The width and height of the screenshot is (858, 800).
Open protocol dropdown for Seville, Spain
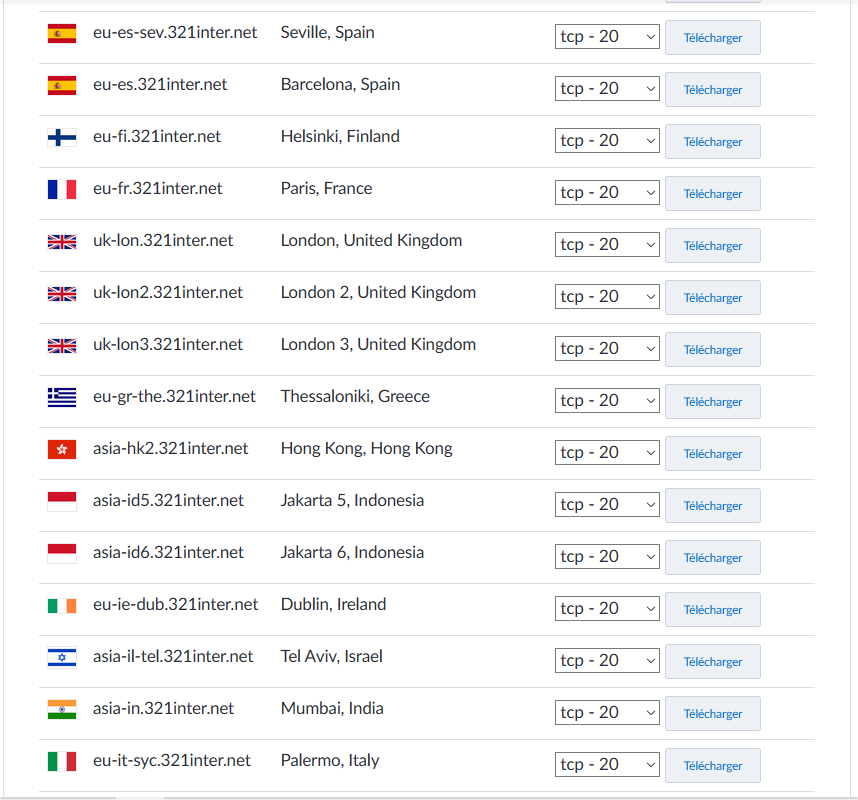pos(607,37)
